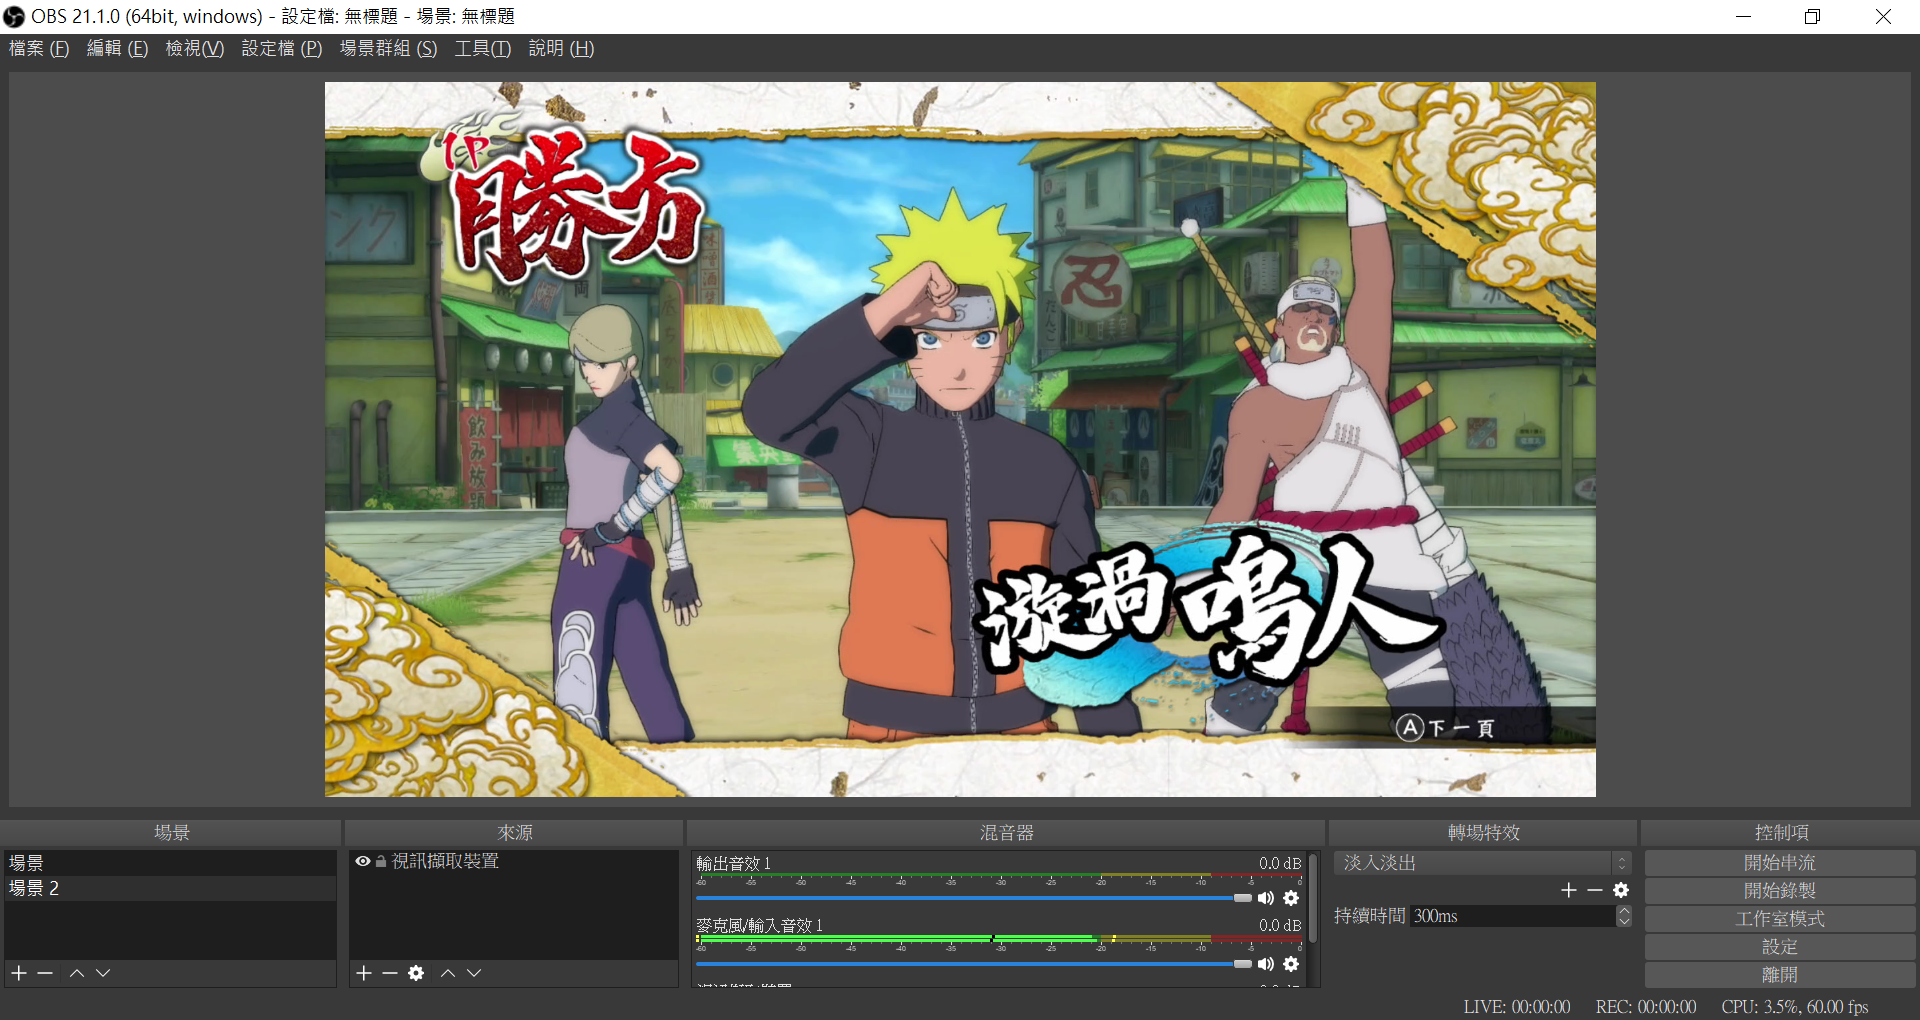The height and width of the screenshot is (1020, 1920).
Task: Open the 編輯 (E) menu
Action: pos(117,48)
